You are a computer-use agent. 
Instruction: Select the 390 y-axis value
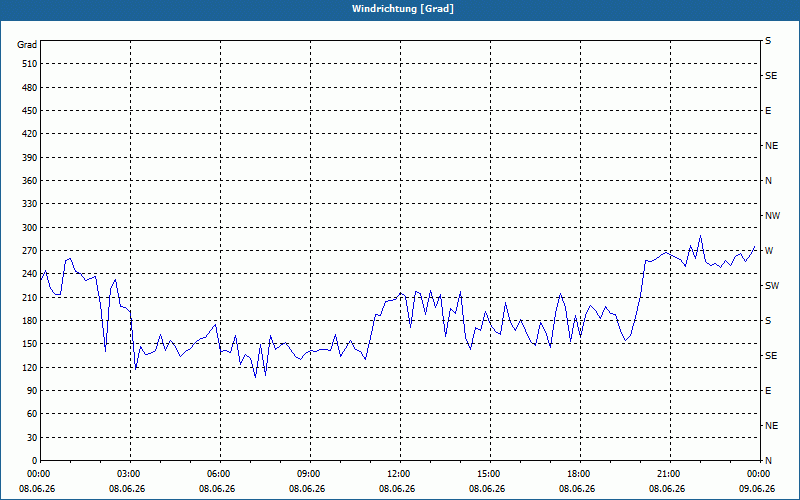pos(30,158)
